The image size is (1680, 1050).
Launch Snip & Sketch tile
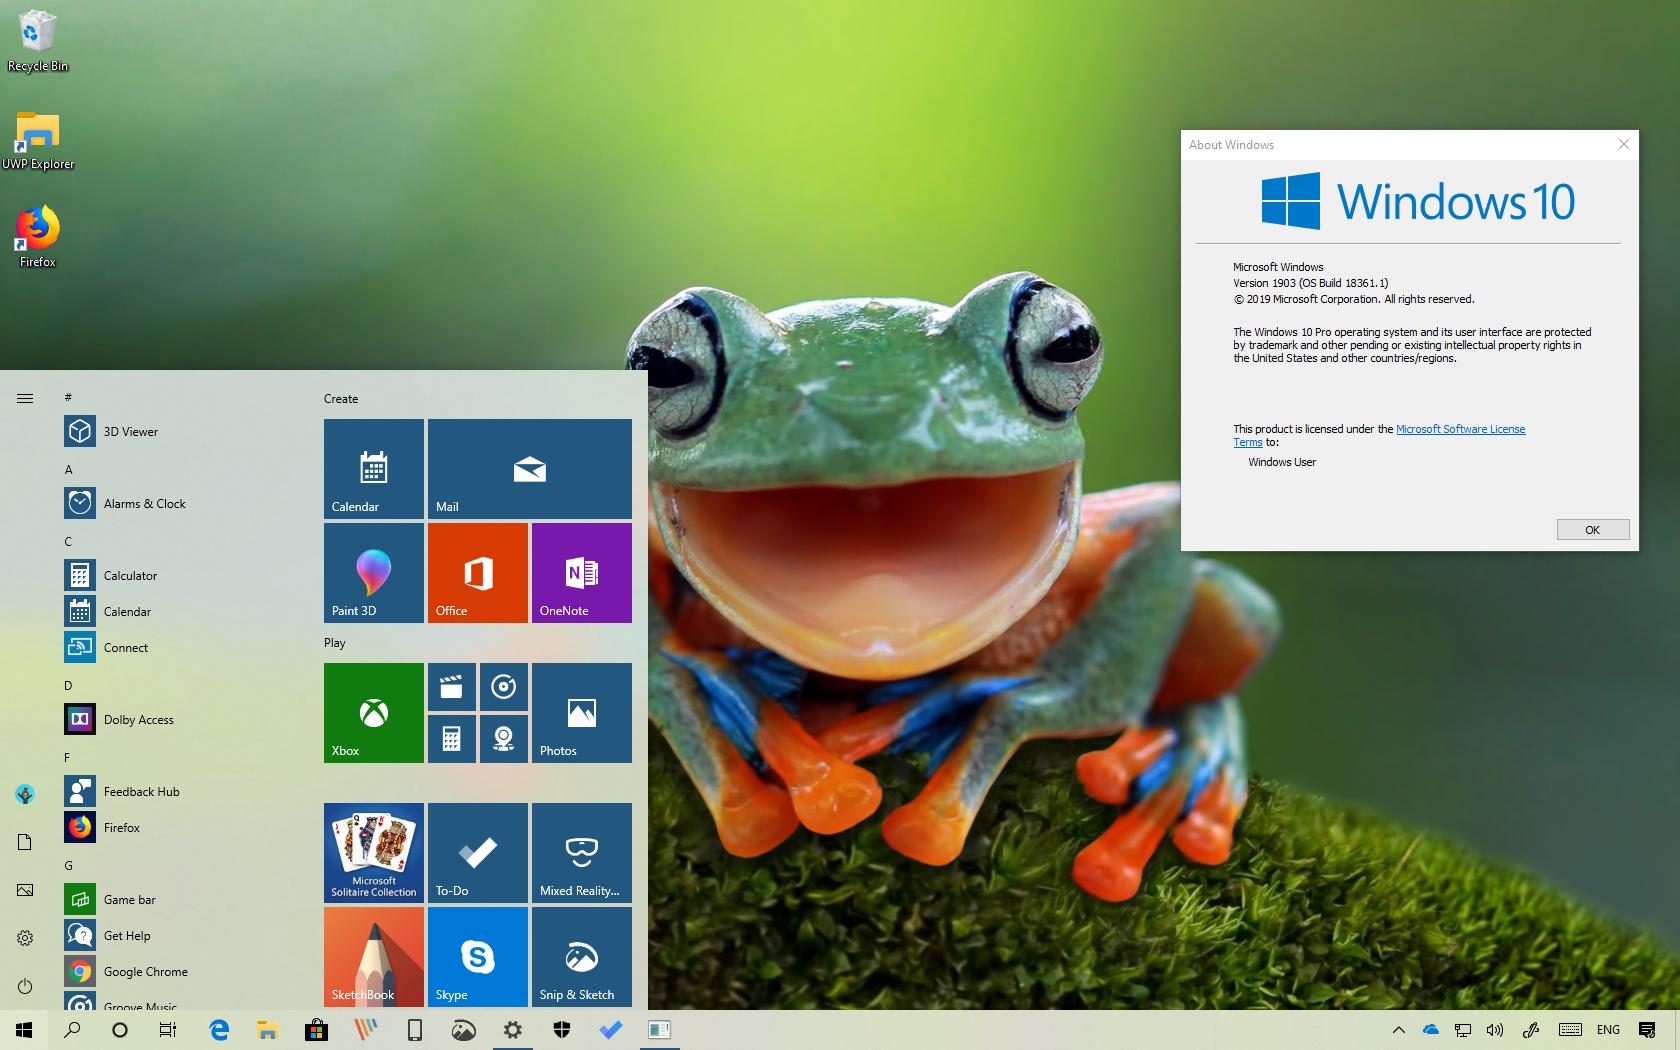click(581, 957)
